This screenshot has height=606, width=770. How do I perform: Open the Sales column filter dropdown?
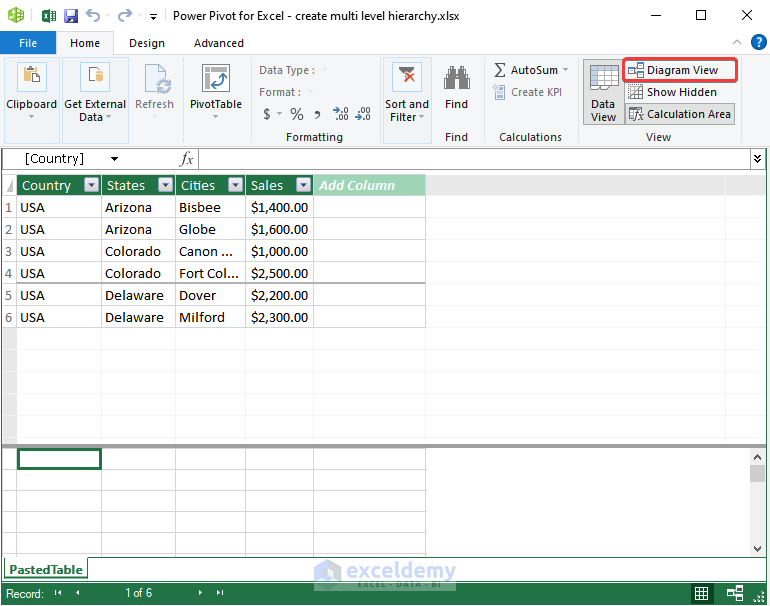(304, 185)
